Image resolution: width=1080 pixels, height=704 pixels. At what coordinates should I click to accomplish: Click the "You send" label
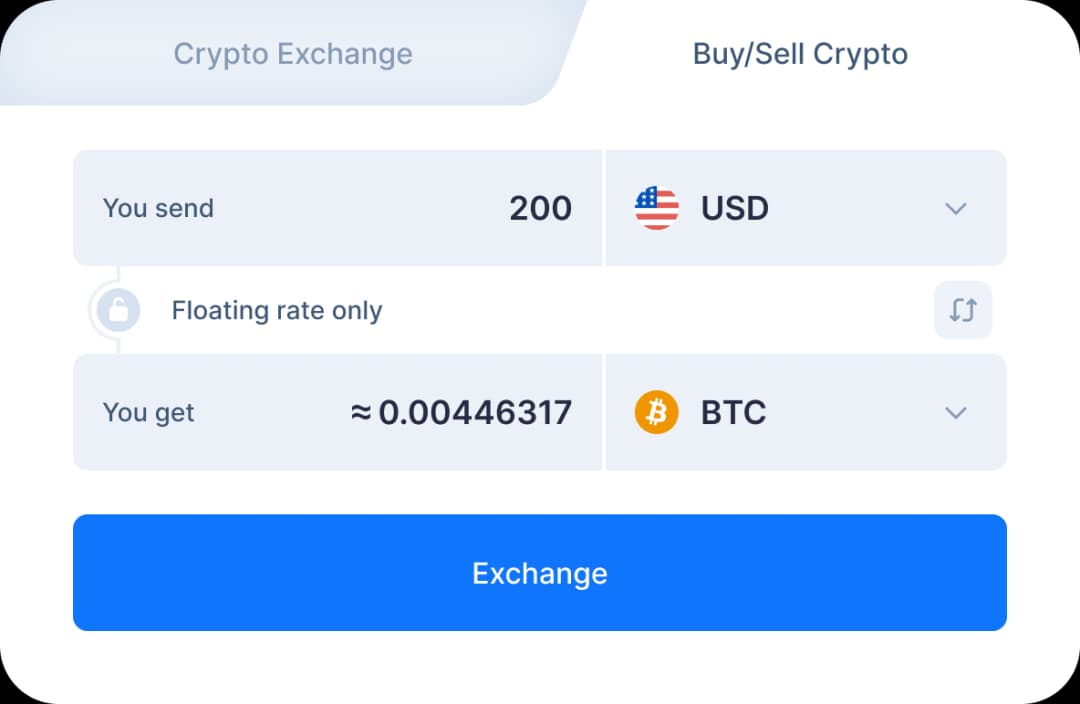pyautogui.click(x=158, y=208)
